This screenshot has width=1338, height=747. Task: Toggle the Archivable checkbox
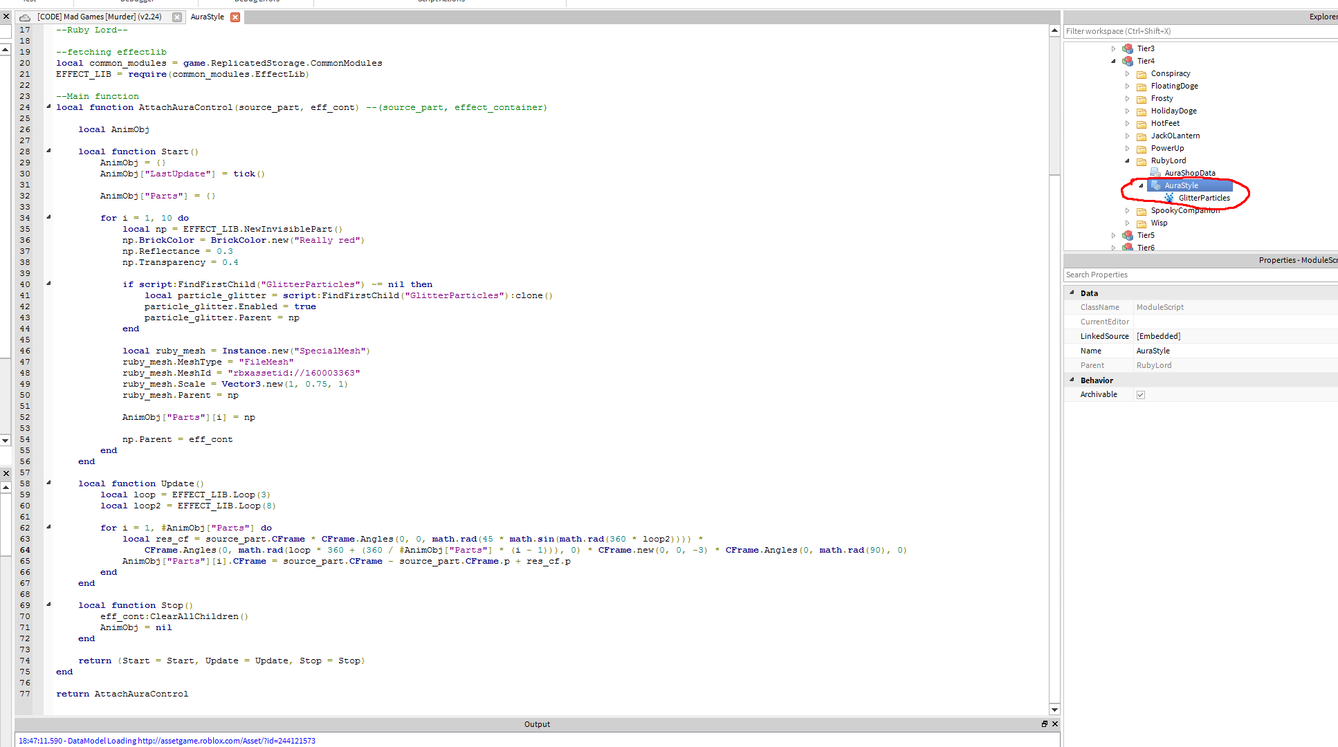pyautogui.click(x=1140, y=395)
